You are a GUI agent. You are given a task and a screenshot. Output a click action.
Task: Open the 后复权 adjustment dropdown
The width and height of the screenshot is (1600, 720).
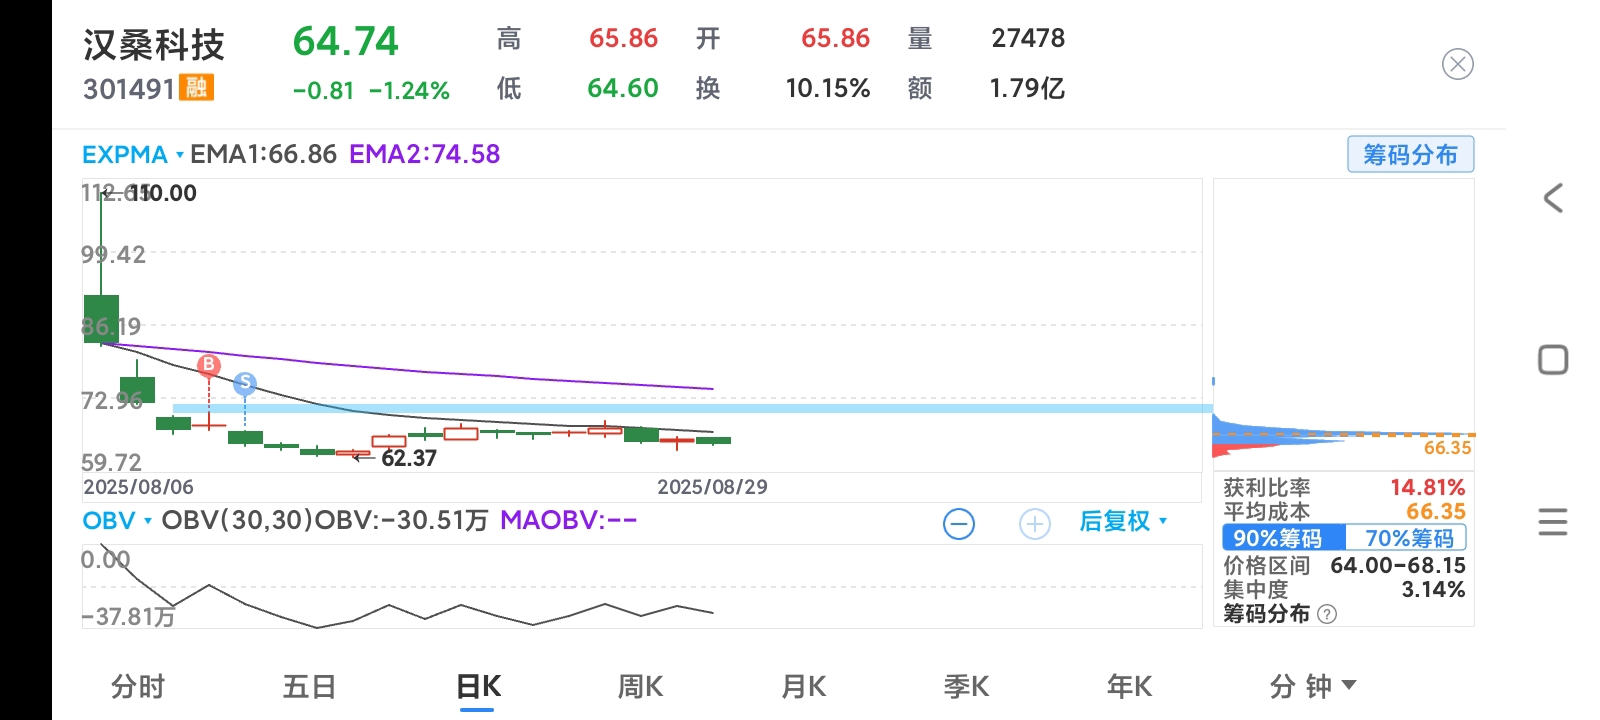[1123, 521]
